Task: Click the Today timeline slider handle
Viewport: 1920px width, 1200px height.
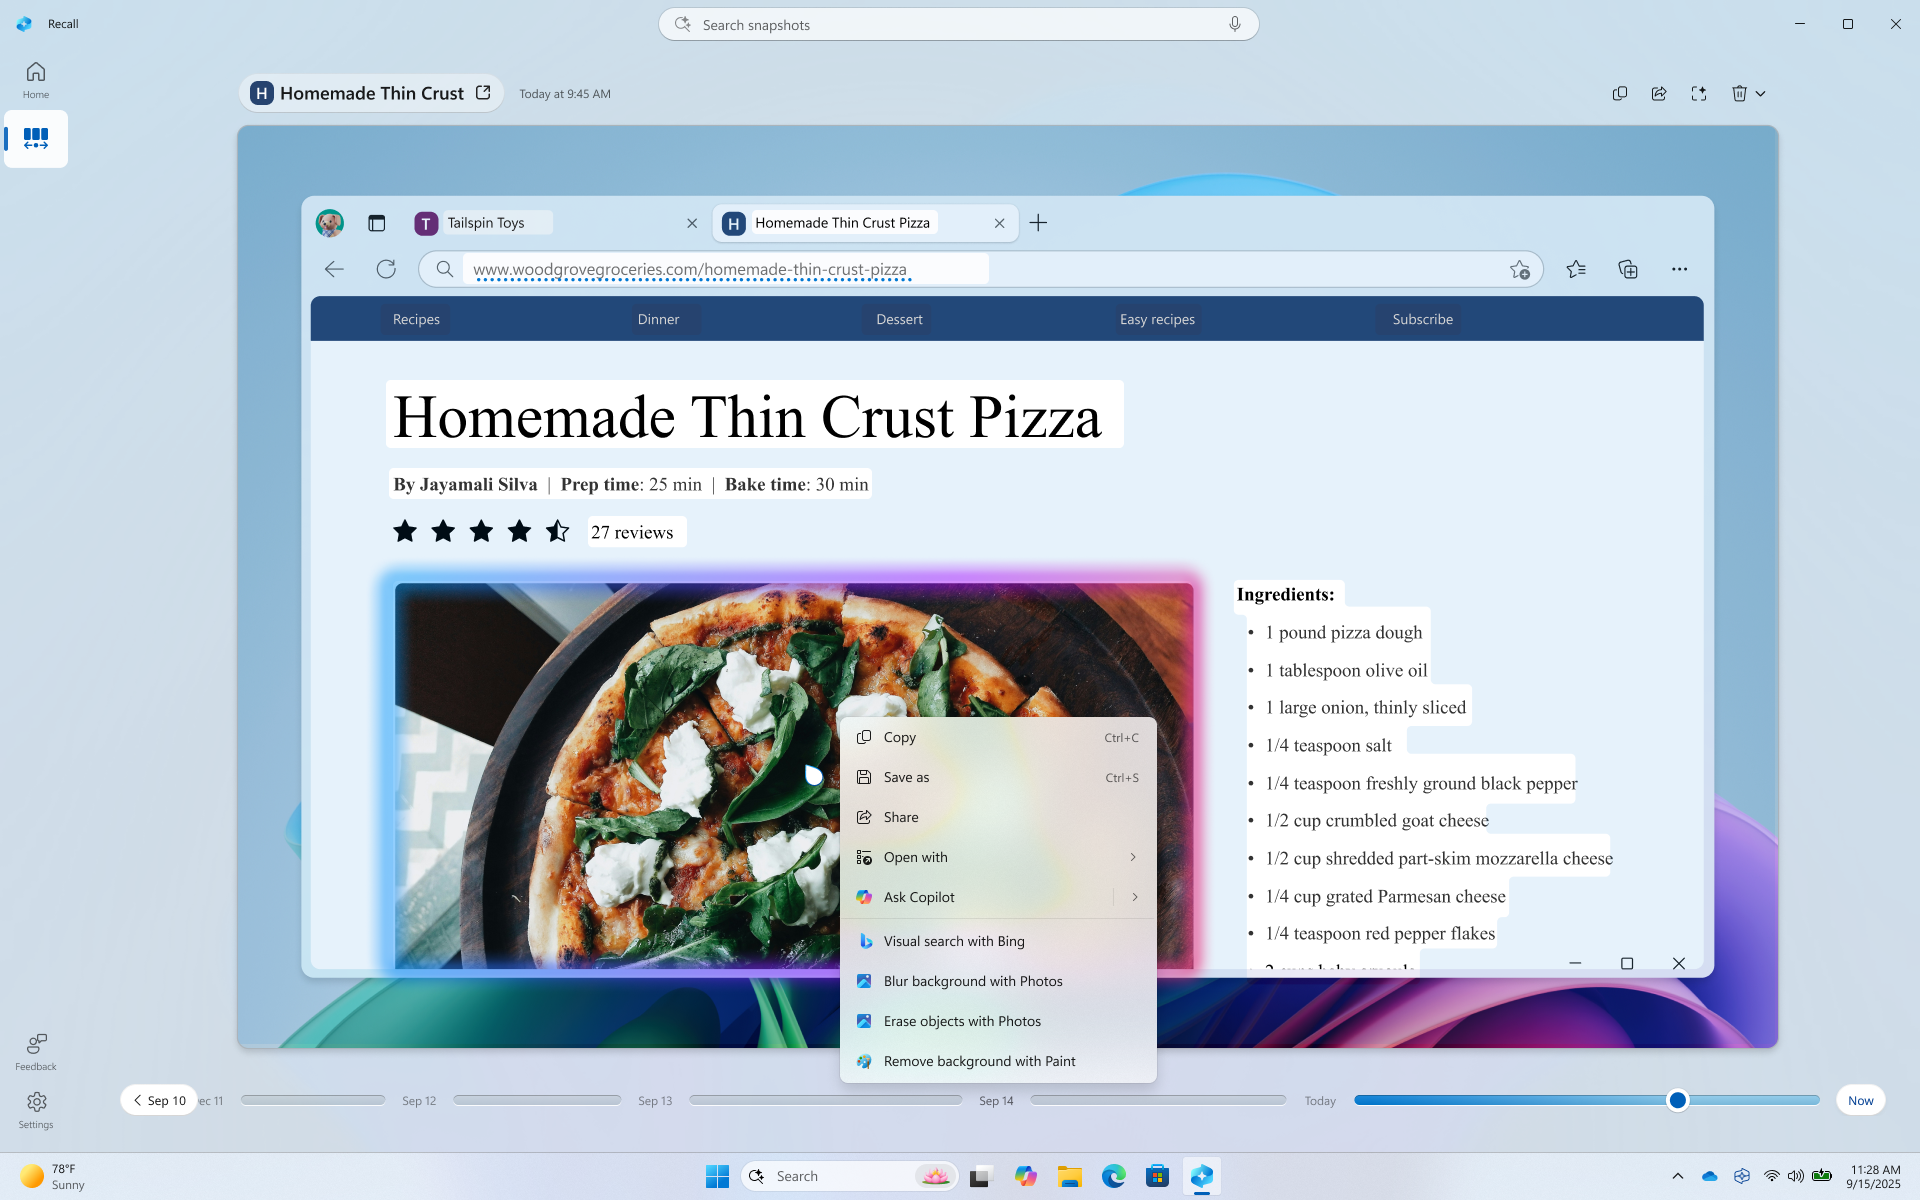Action: tap(1678, 1100)
